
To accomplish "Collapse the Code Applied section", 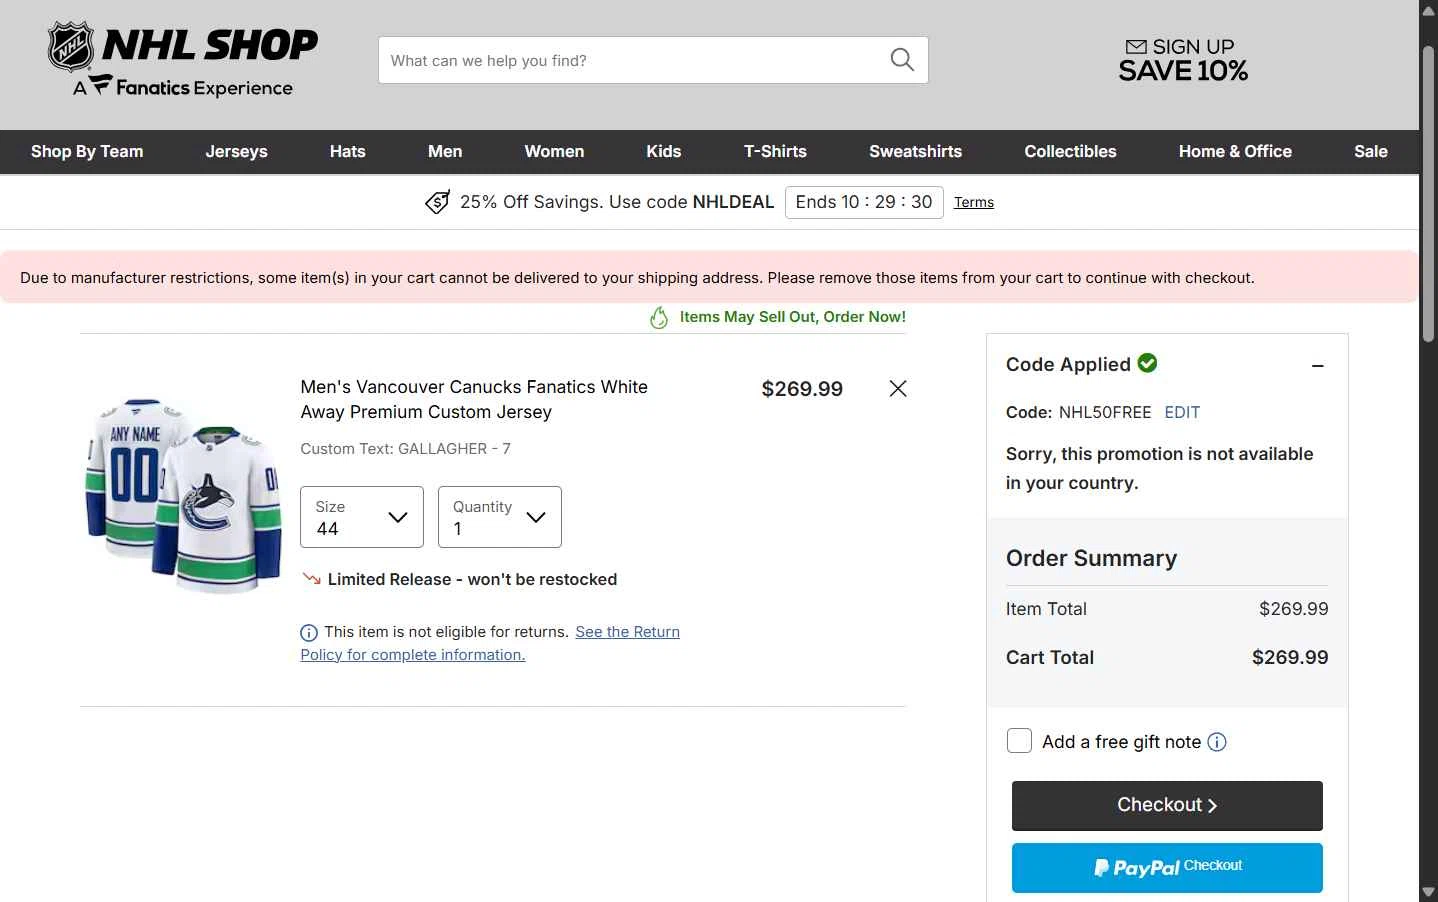I will (1318, 366).
